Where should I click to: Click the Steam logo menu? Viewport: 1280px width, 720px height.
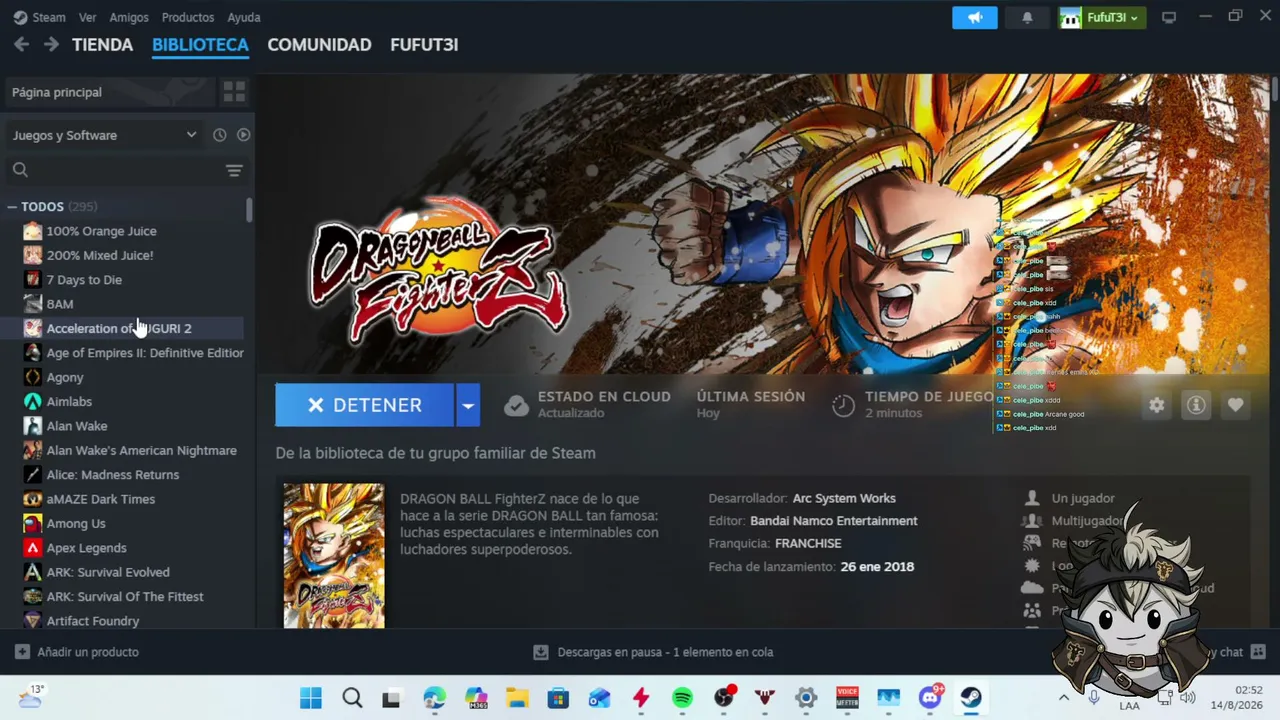tap(39, 17)
